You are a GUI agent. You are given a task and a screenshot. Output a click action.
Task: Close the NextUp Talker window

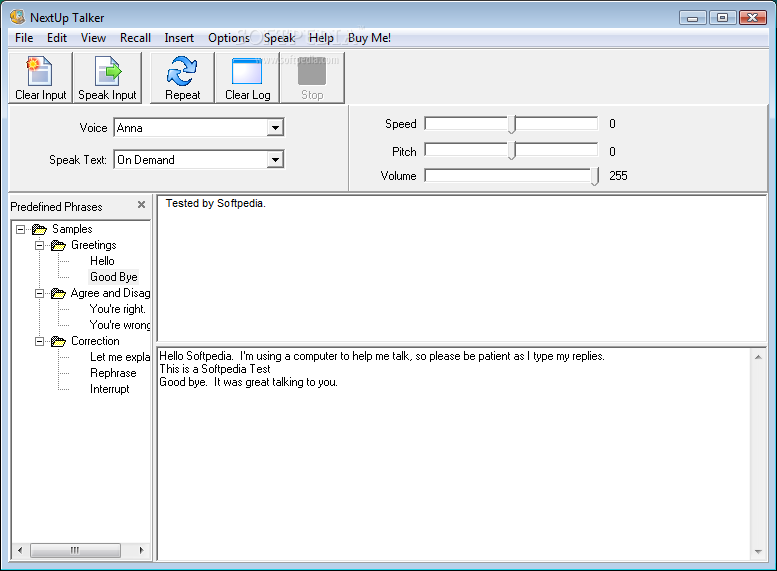(752, 18)
